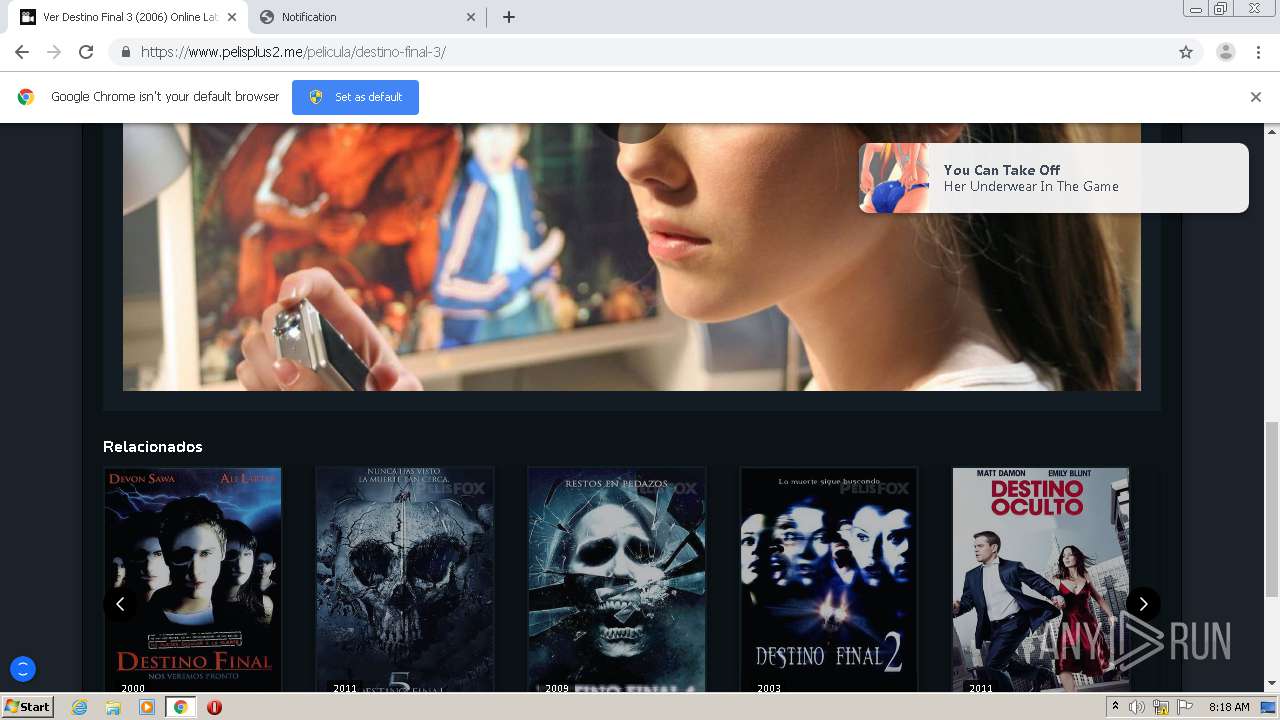Launch Internet Explorer from taskbar
Image resolution: width=1280 pixels, height=720 pixels.
point(80,707)
